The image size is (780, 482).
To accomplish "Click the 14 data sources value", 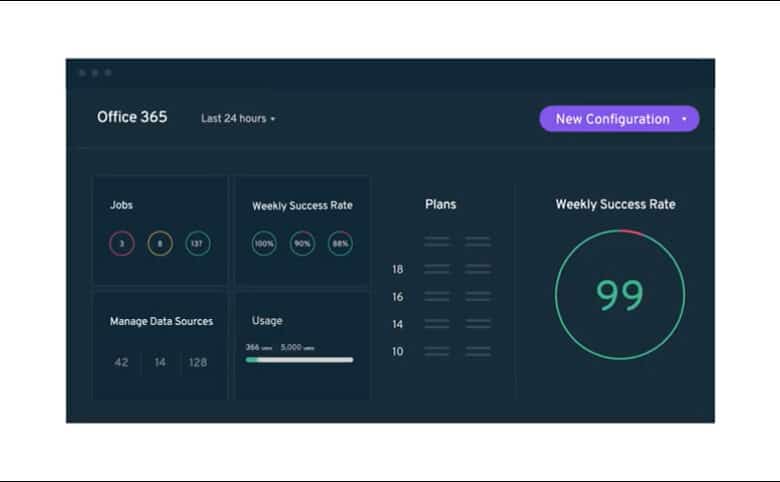I will 160,363.
